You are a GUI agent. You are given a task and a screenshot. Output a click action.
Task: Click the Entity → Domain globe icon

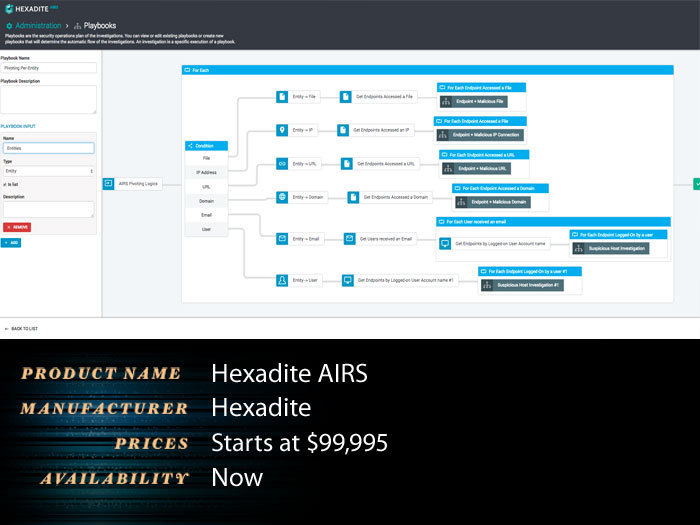pyautogui.click(x=282, y=197)
